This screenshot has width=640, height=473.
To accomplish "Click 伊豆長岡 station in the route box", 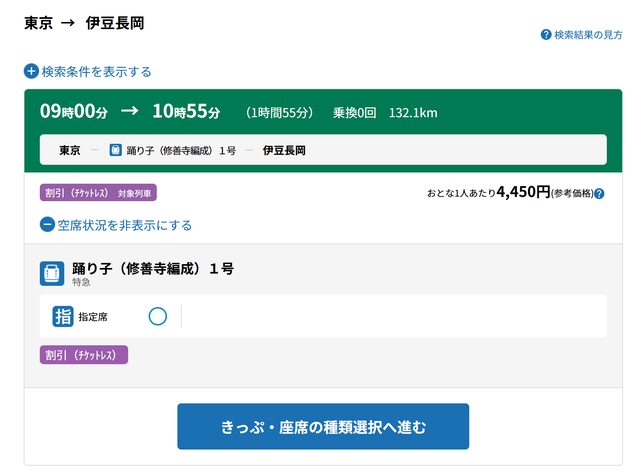I will 284,150.
